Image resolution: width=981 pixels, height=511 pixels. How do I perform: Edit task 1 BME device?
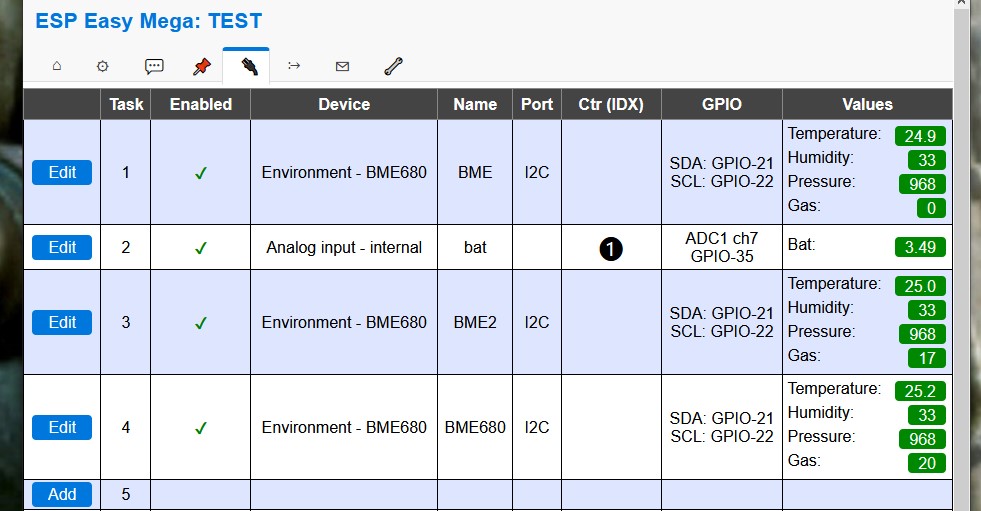62,173
